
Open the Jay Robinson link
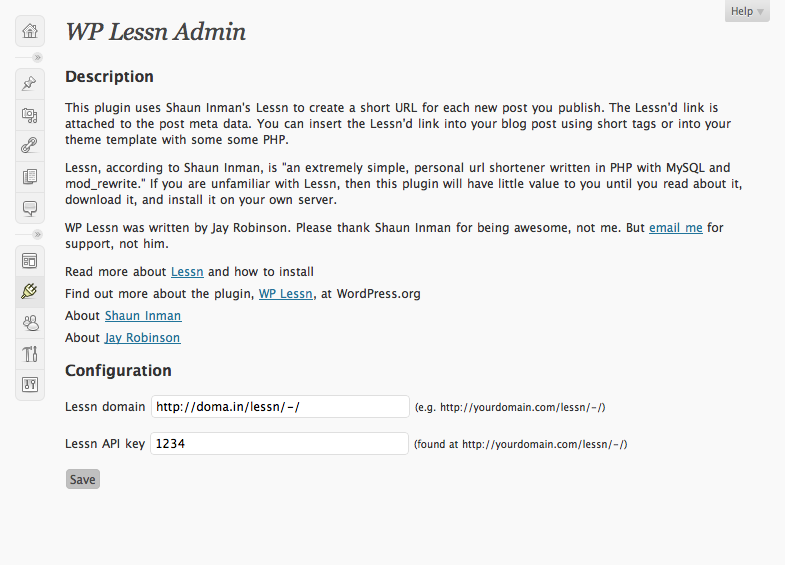(x=143, y=338)
